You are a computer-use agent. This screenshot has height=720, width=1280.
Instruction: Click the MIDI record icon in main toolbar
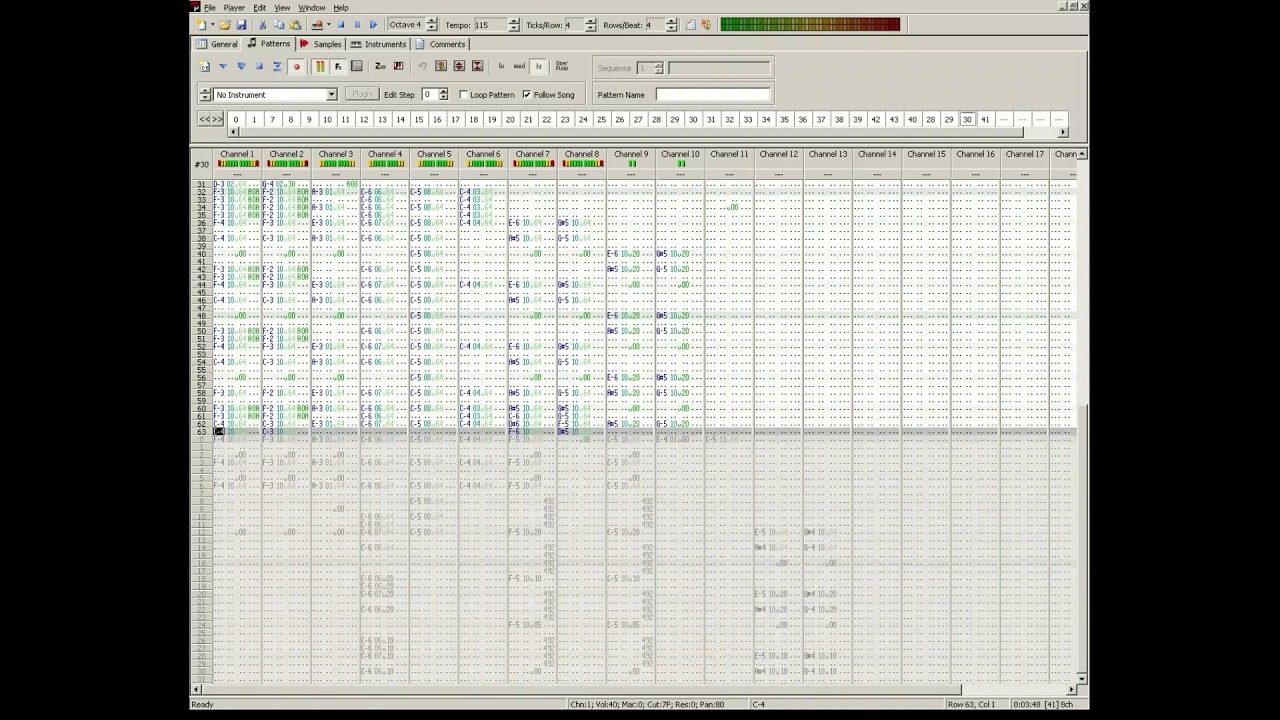click(317, 25)
